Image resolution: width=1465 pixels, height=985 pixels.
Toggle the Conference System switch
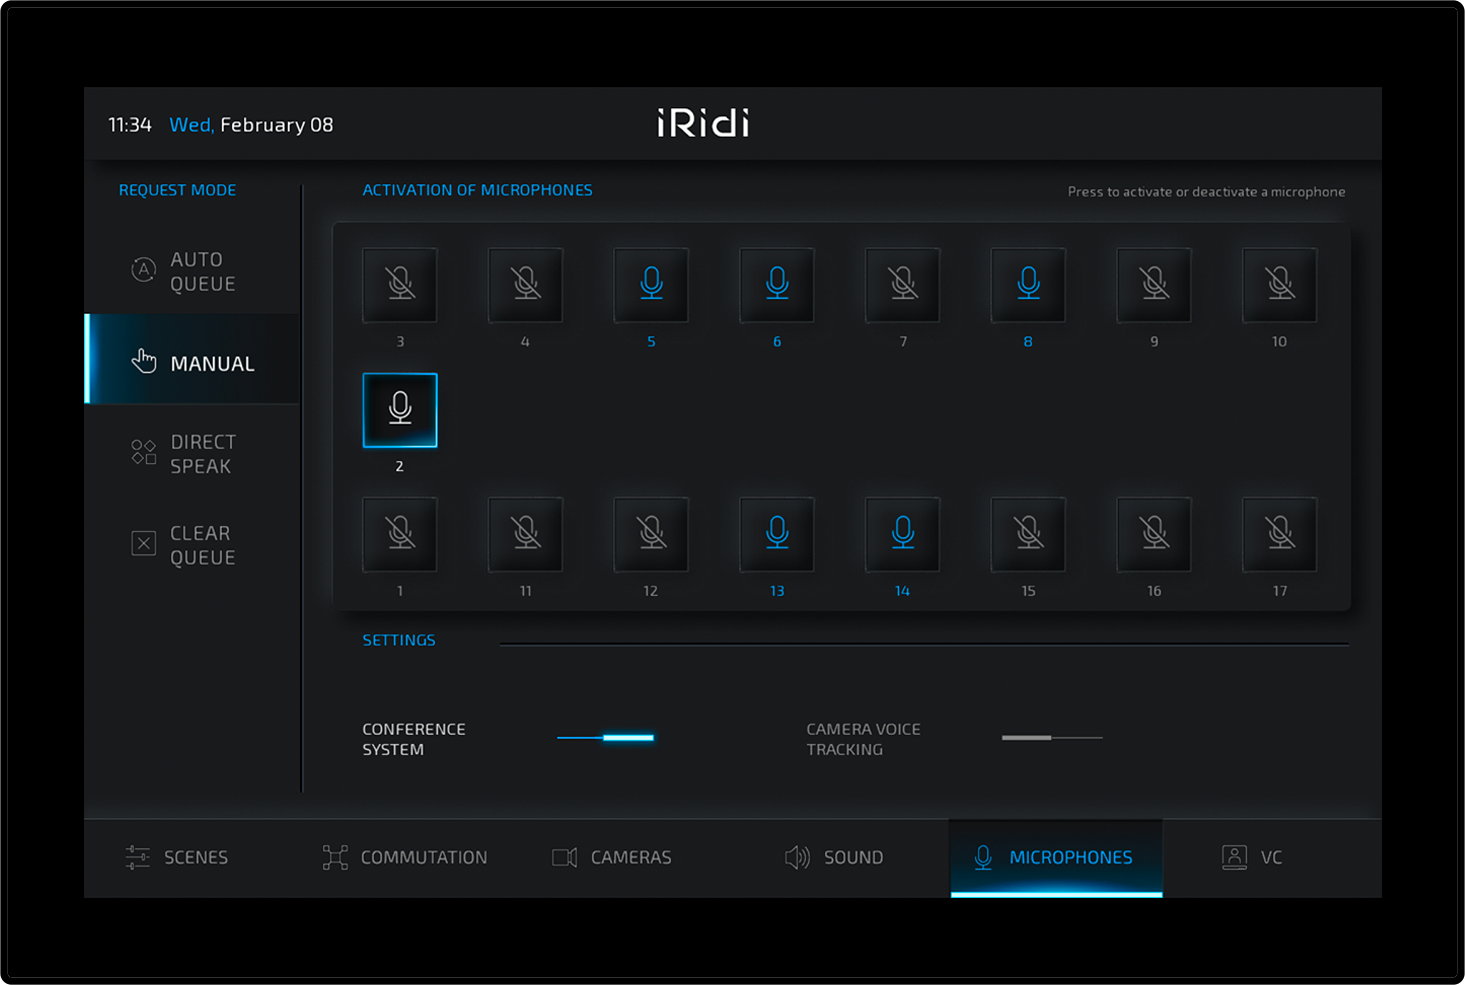(x=606, y=738)
